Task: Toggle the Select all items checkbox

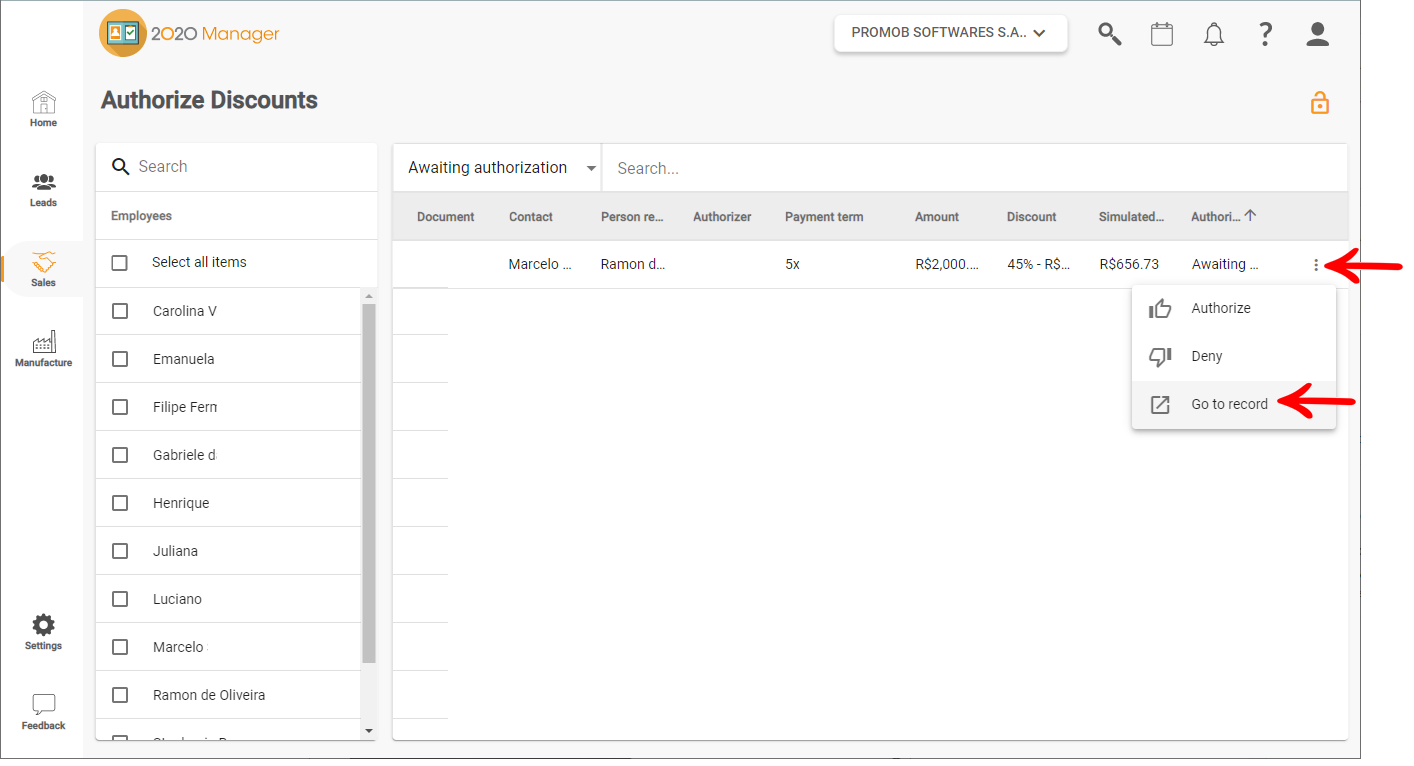Action: (120, 263)
